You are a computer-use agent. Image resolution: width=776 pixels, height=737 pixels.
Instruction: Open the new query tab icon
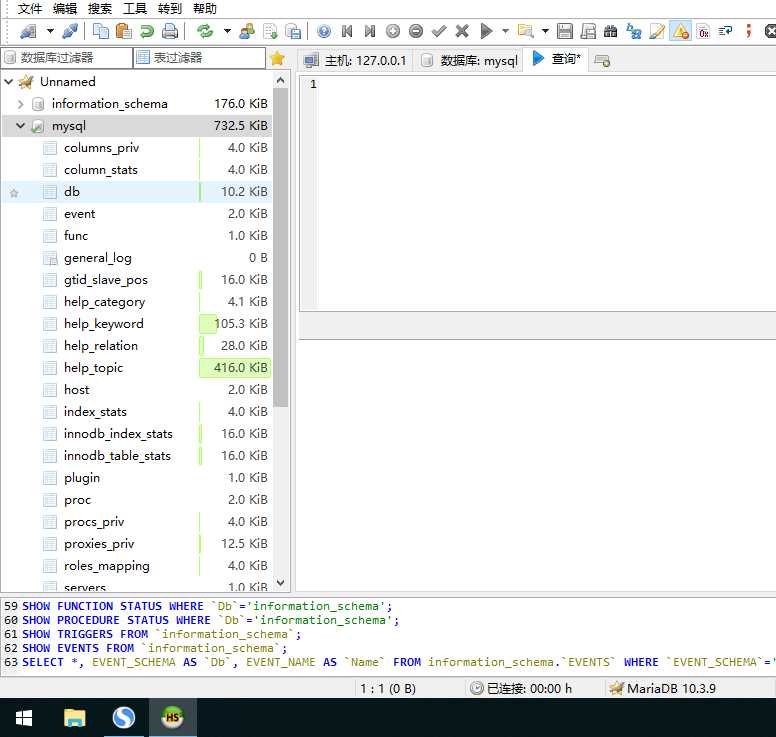point(602,60)
